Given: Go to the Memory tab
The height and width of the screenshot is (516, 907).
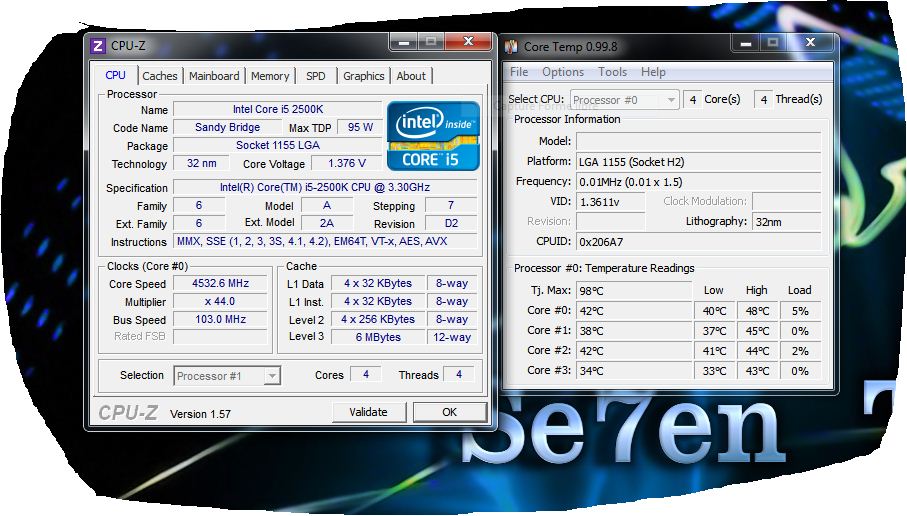Looking at the screenshot, I should point(270,76).
